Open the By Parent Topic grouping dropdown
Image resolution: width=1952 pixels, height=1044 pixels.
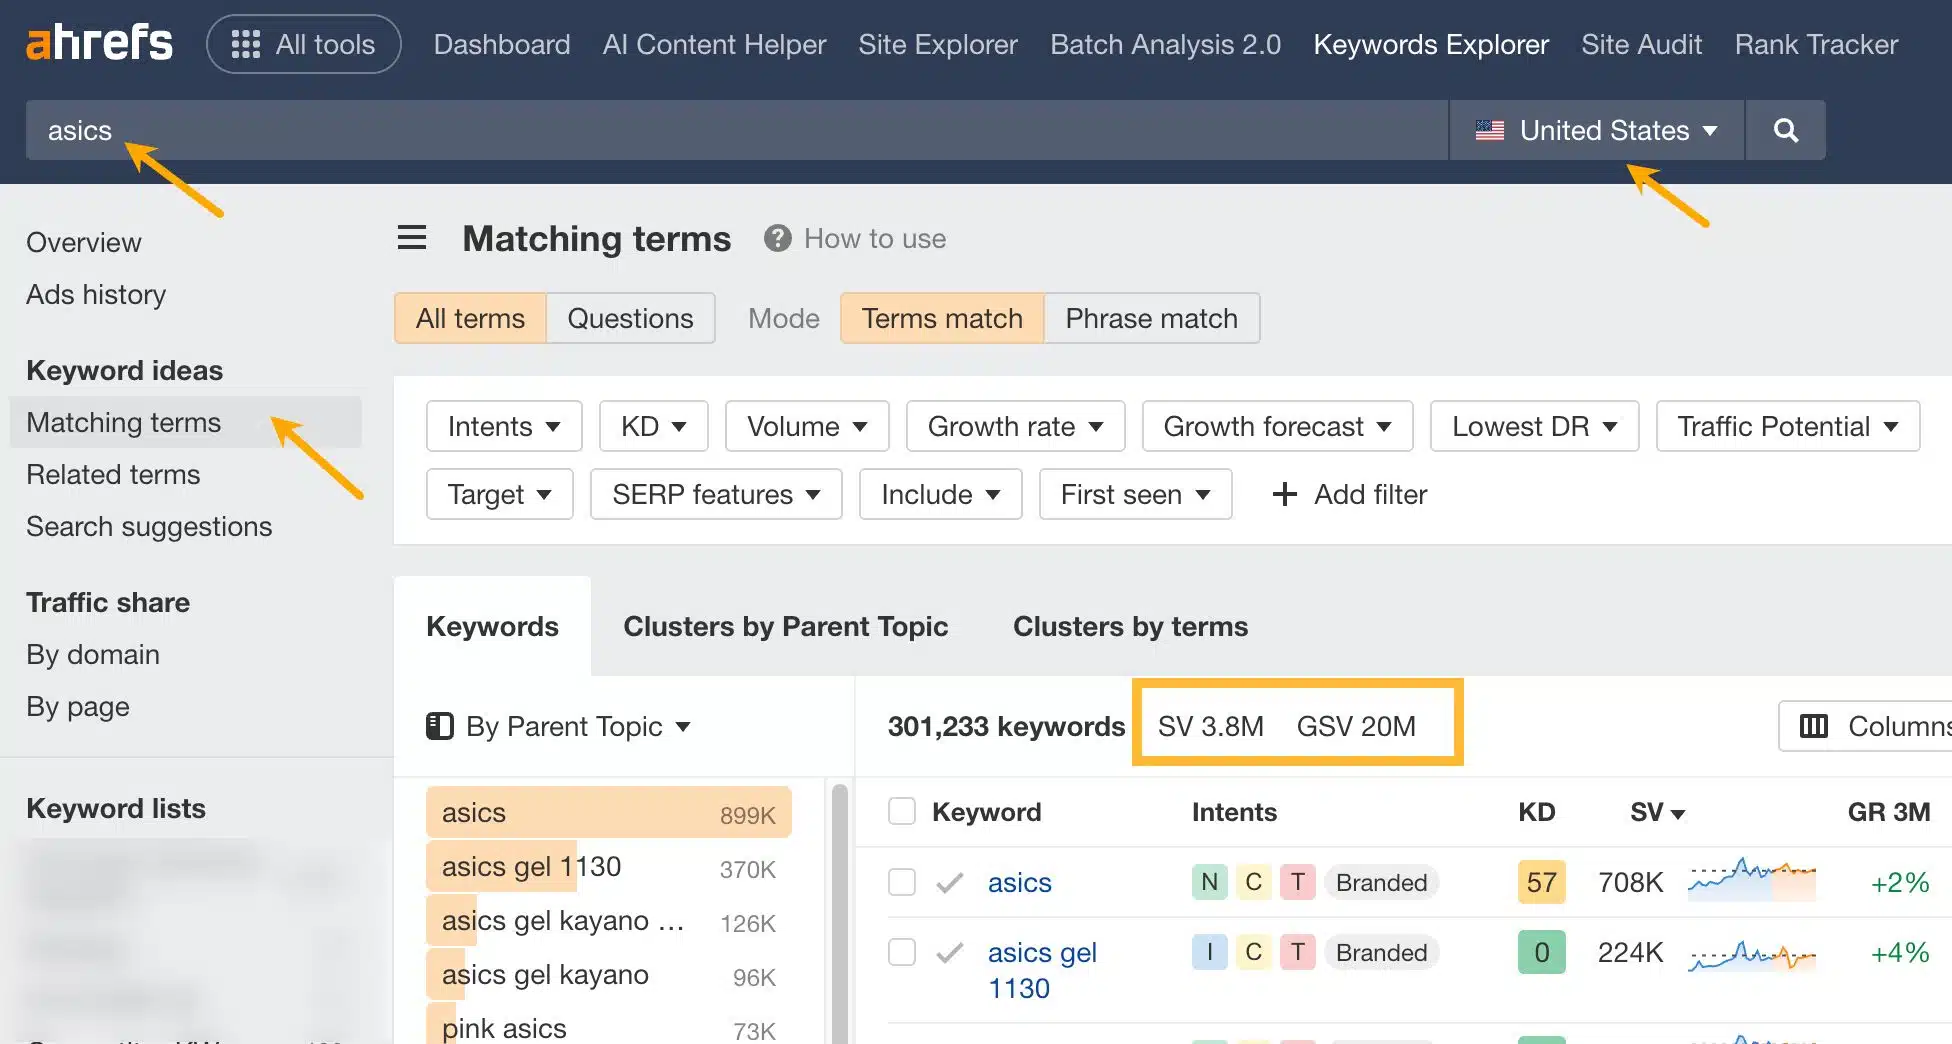tap(559, 726)
